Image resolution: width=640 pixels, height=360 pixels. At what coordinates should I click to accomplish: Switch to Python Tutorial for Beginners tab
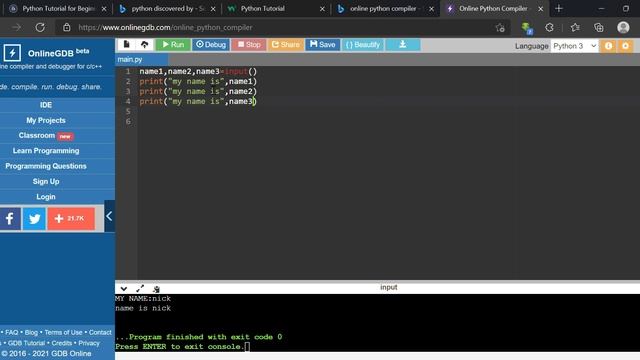pyautogui.click(x=58, y=9)
